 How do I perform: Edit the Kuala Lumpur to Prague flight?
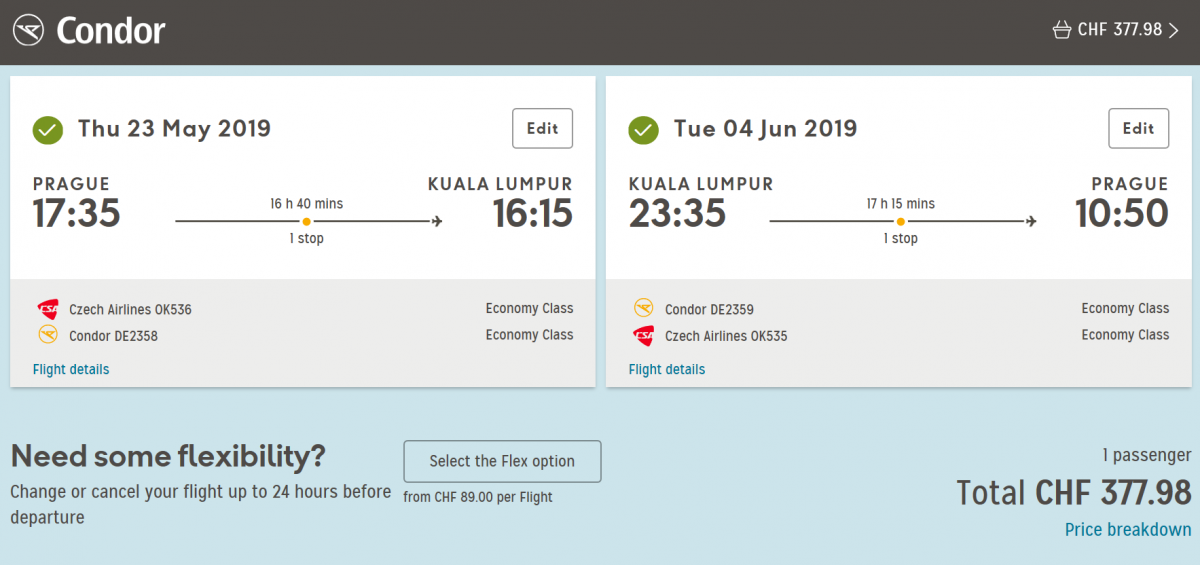(1138, 128)
